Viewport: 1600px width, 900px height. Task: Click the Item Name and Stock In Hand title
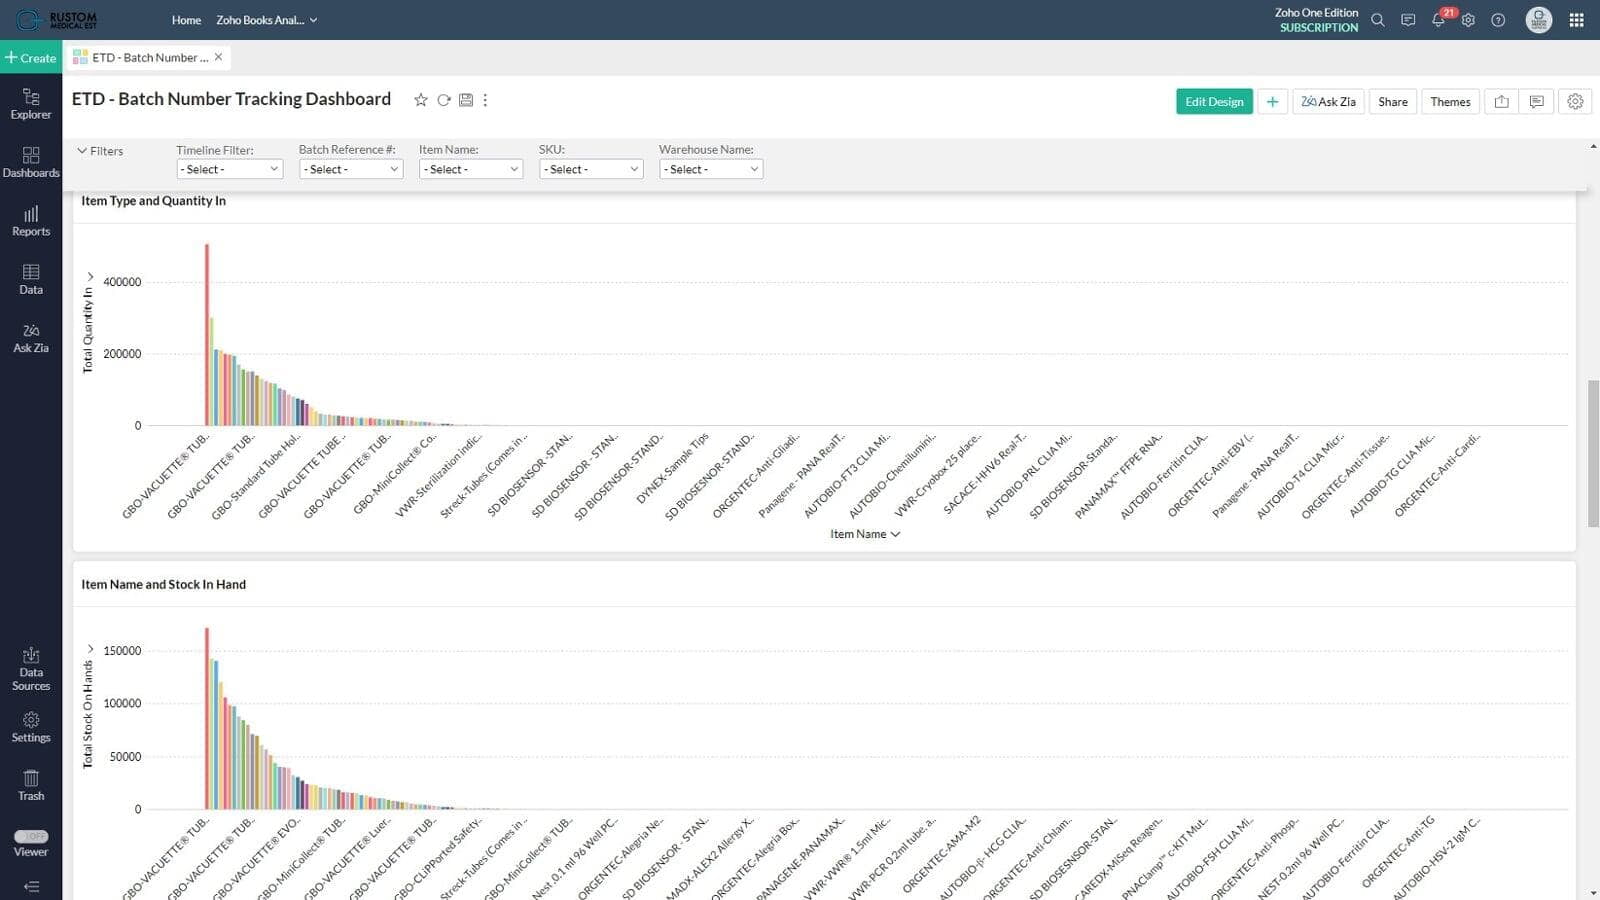coord(163,584)
